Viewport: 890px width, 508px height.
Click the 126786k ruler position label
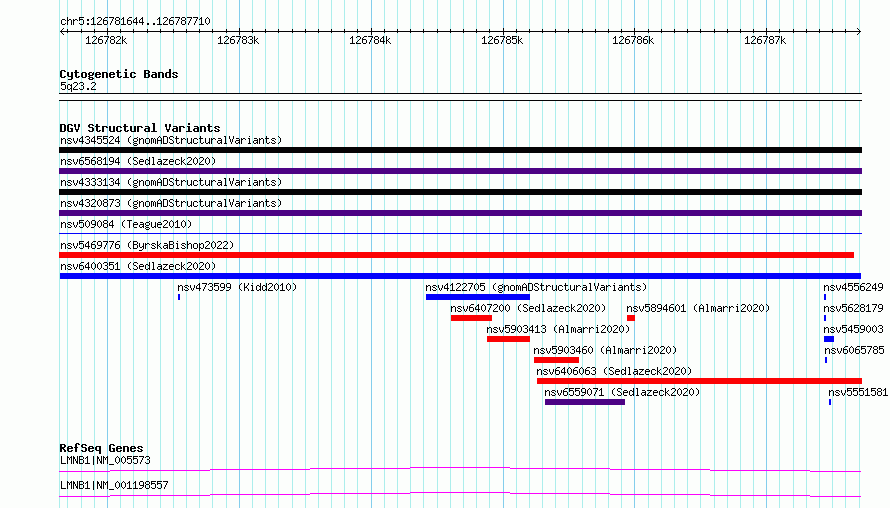[633, 40]
